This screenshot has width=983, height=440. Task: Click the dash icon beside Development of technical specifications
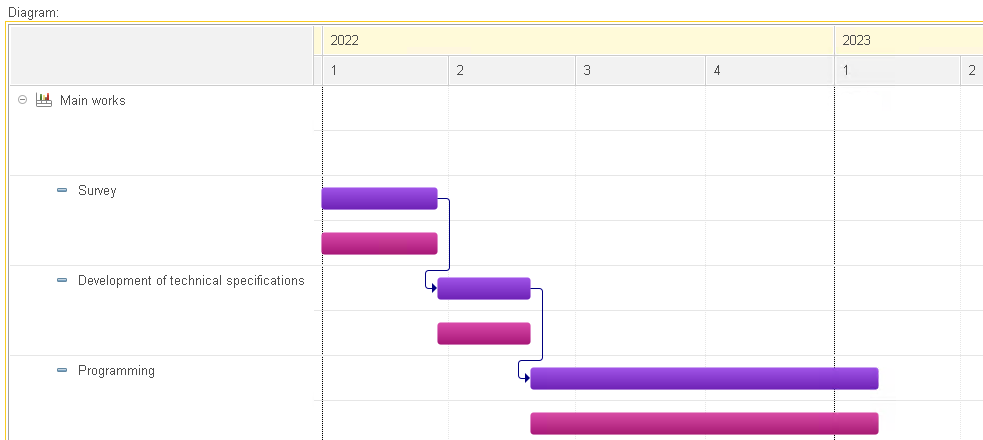62,280
